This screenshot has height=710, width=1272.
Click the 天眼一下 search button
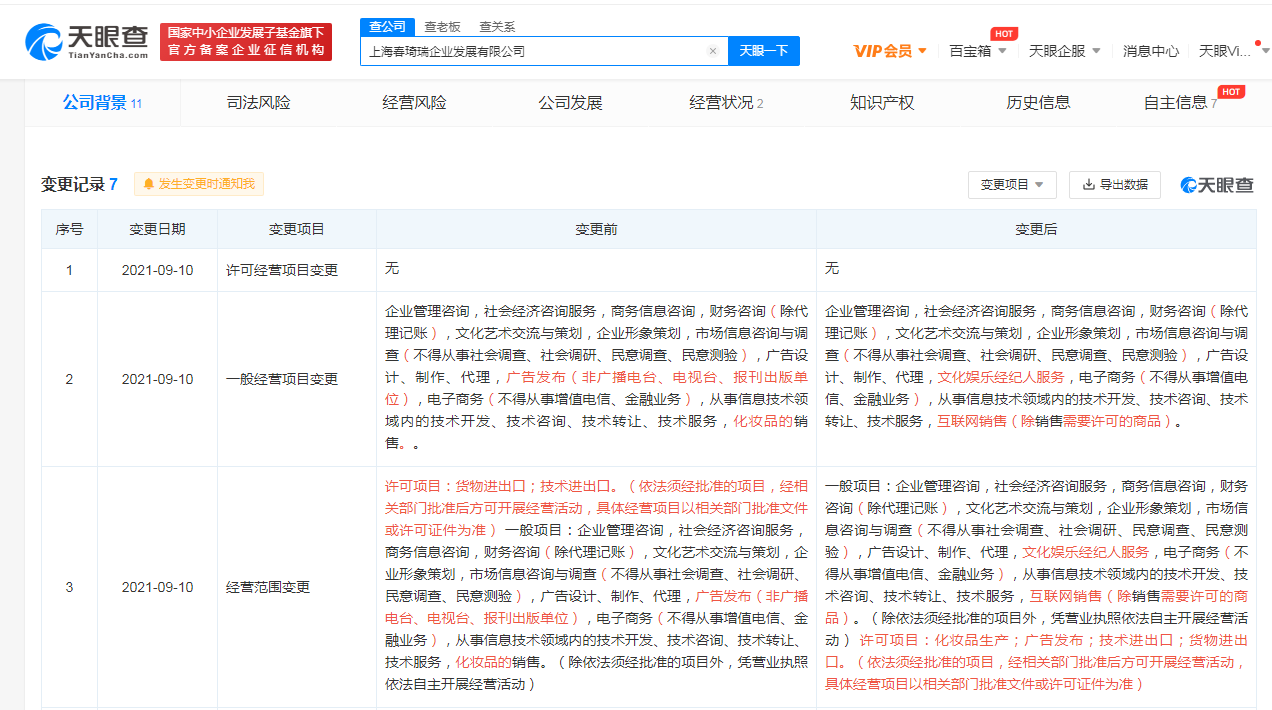(x=763, y=51)
